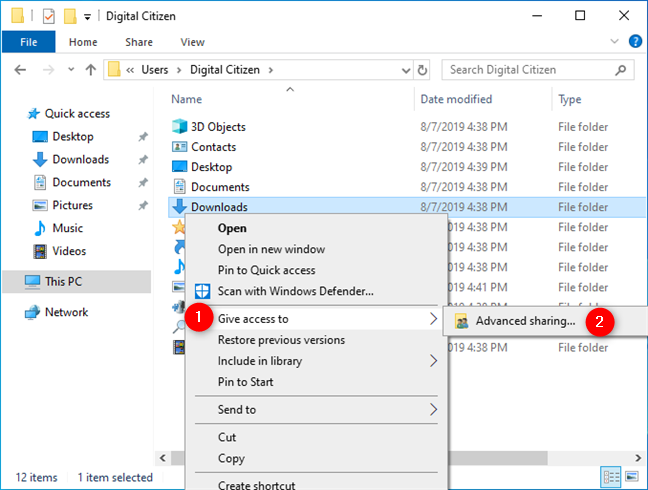The image size is (648, 490).
Task: Expand the Give access to submenu
Action: [316, 319]
